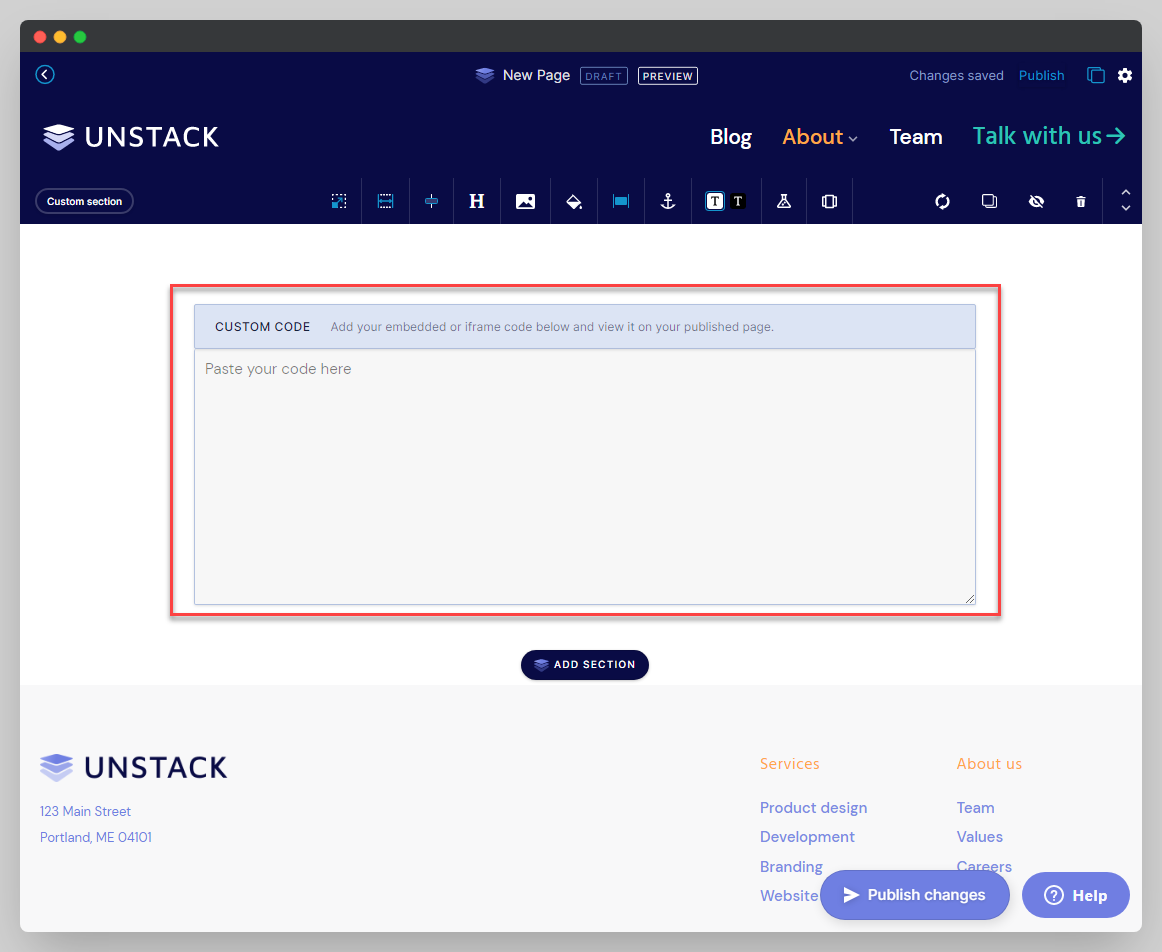Viewport: 1162px width, 952px height.
Task: Switch to the Team navigation item
Action: pos(915,137)
